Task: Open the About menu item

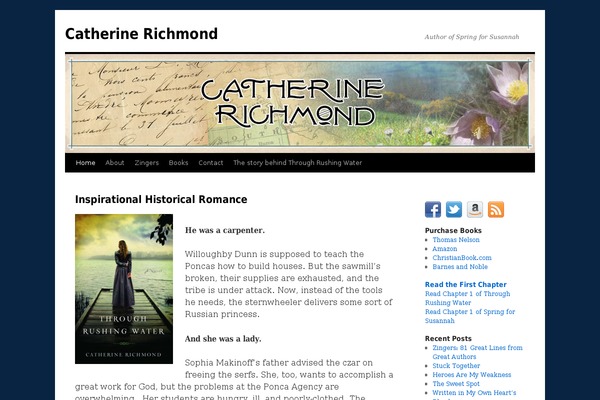Action: tap(115, 163)
